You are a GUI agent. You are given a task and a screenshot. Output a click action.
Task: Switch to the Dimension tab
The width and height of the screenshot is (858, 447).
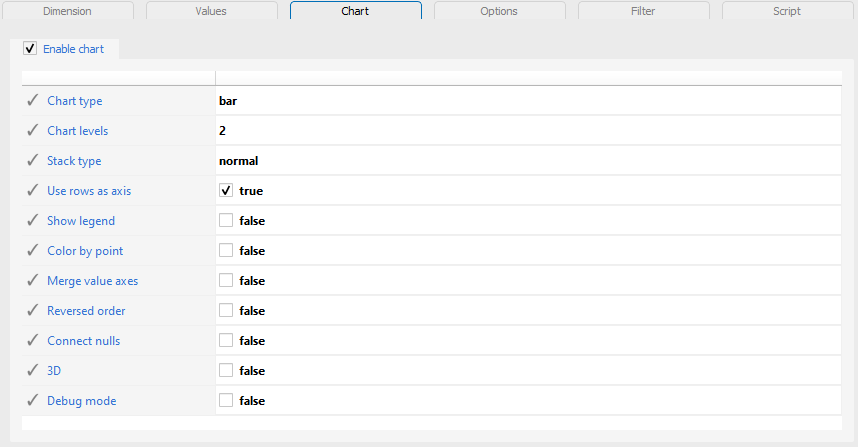tap(68, 10)
